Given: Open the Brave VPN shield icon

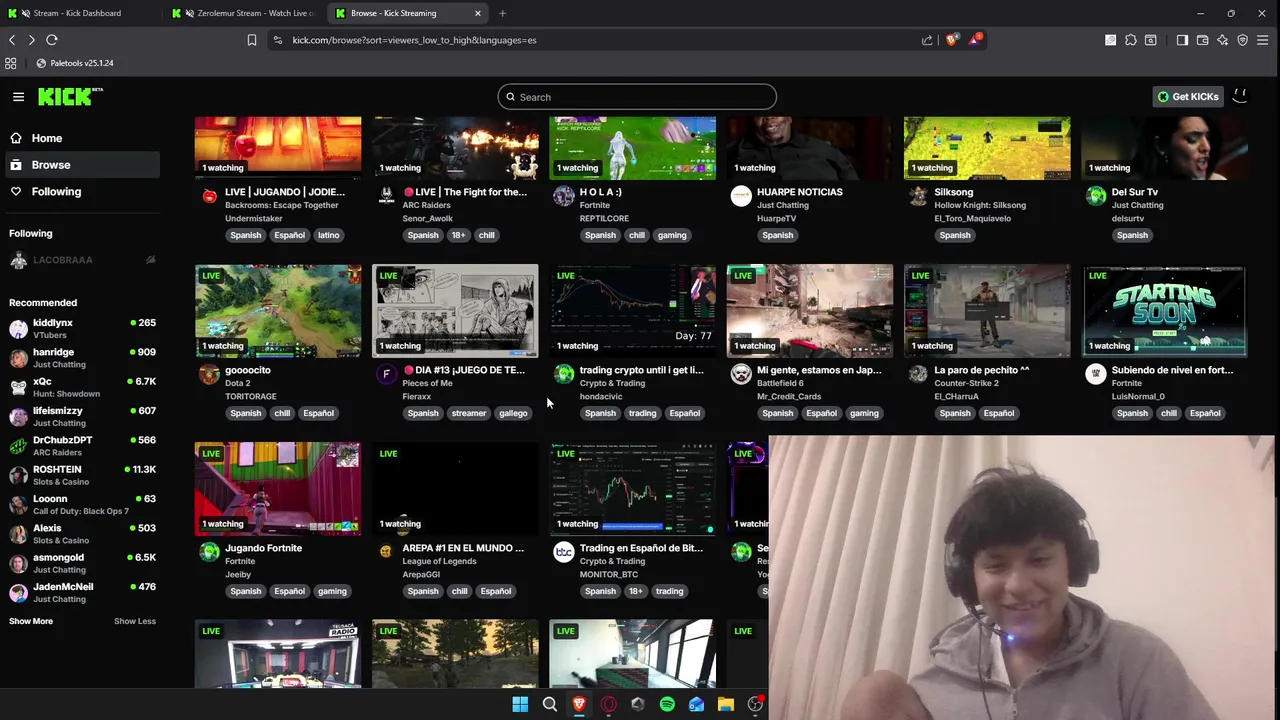Looking at the screenshot, I should (x=1243, y=40).
